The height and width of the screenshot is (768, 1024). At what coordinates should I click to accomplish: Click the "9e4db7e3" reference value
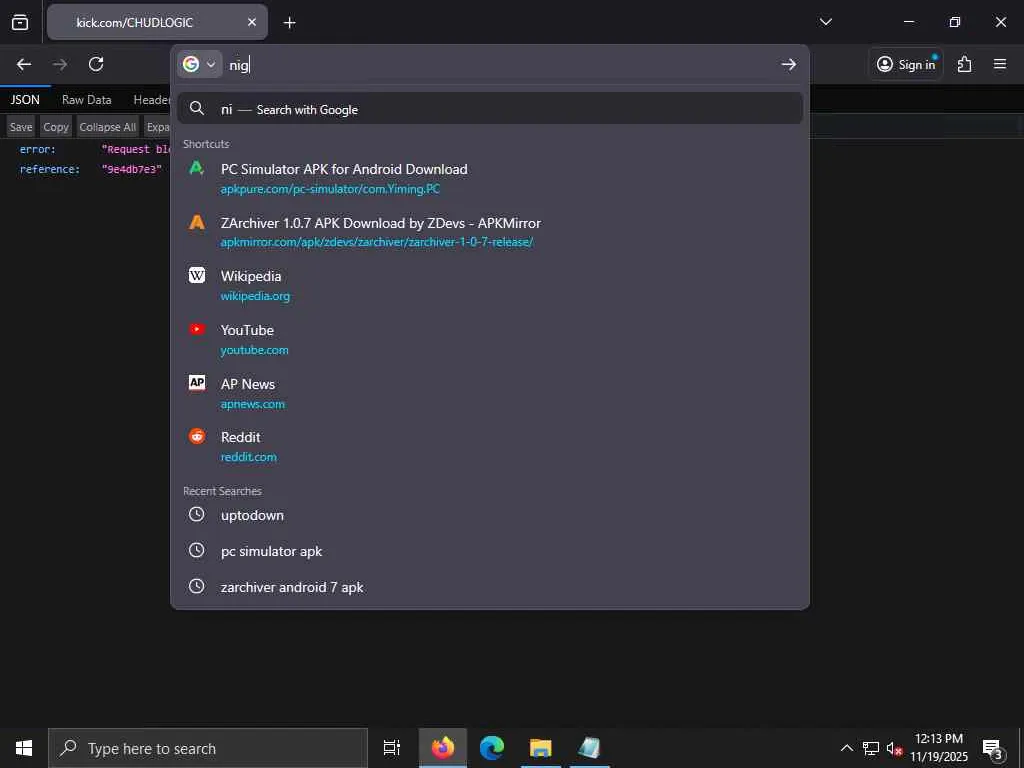point(131,169)
